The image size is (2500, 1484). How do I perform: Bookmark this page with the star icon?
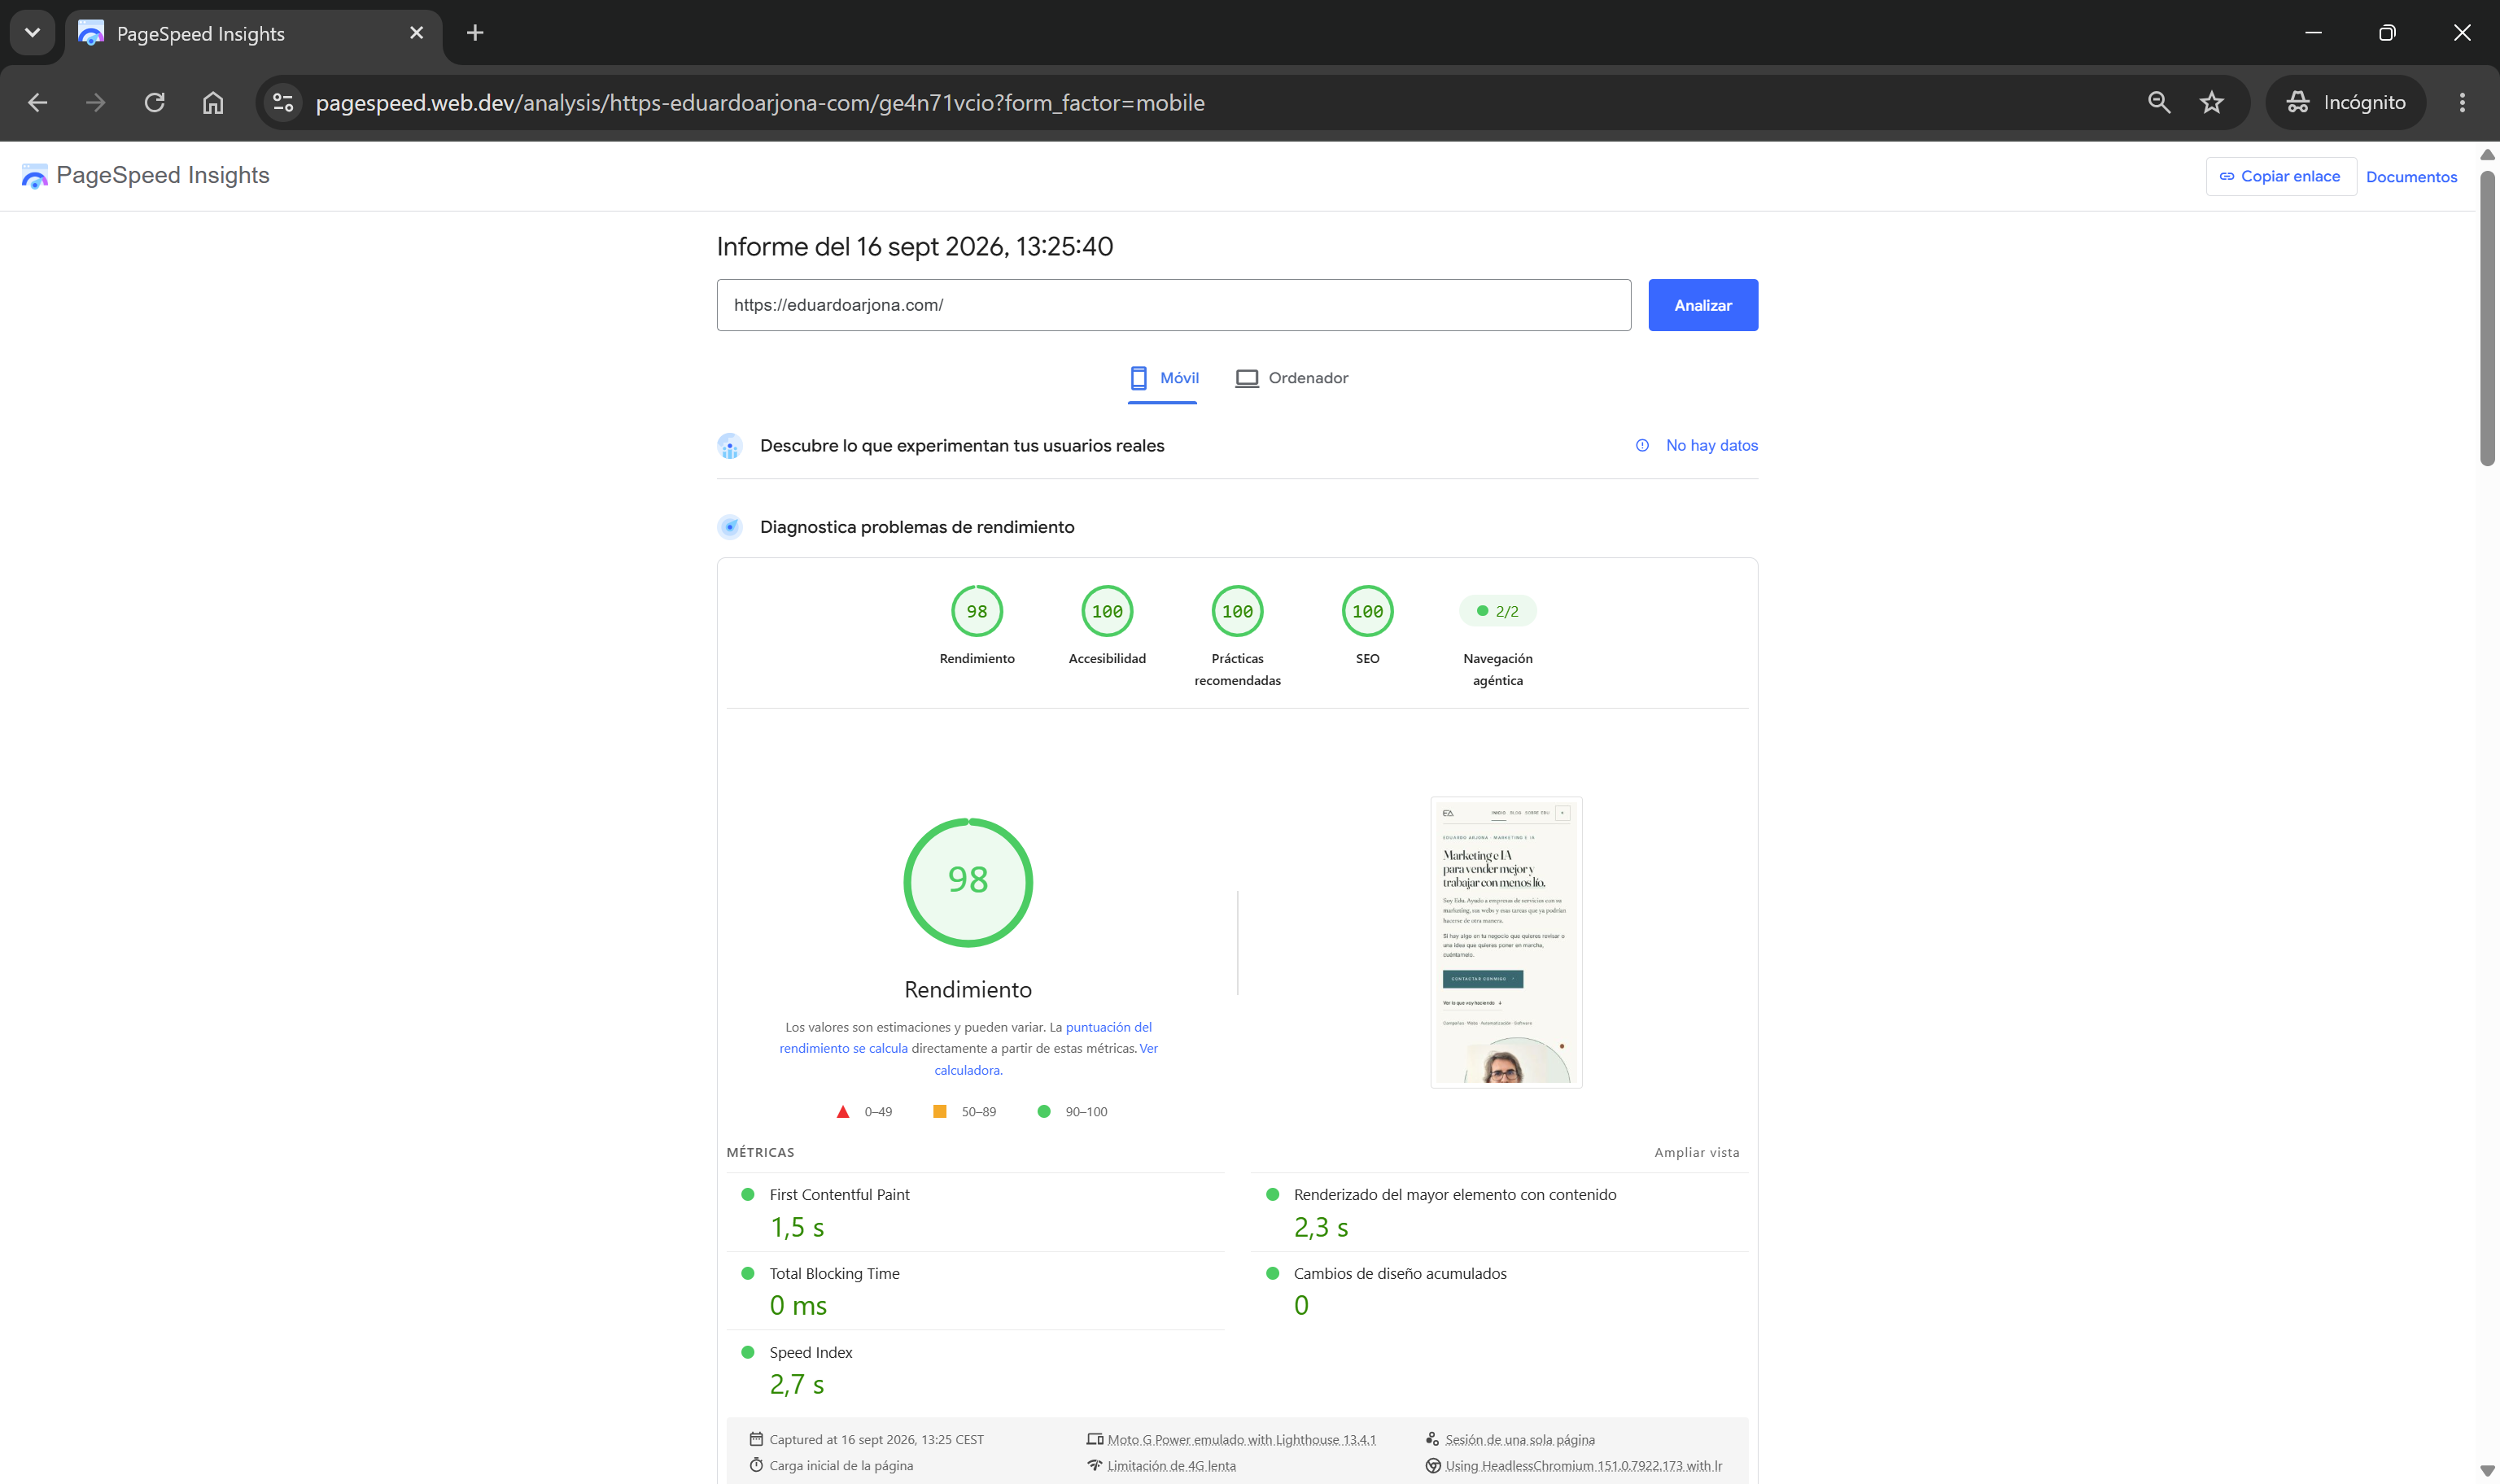(2212, 102)
